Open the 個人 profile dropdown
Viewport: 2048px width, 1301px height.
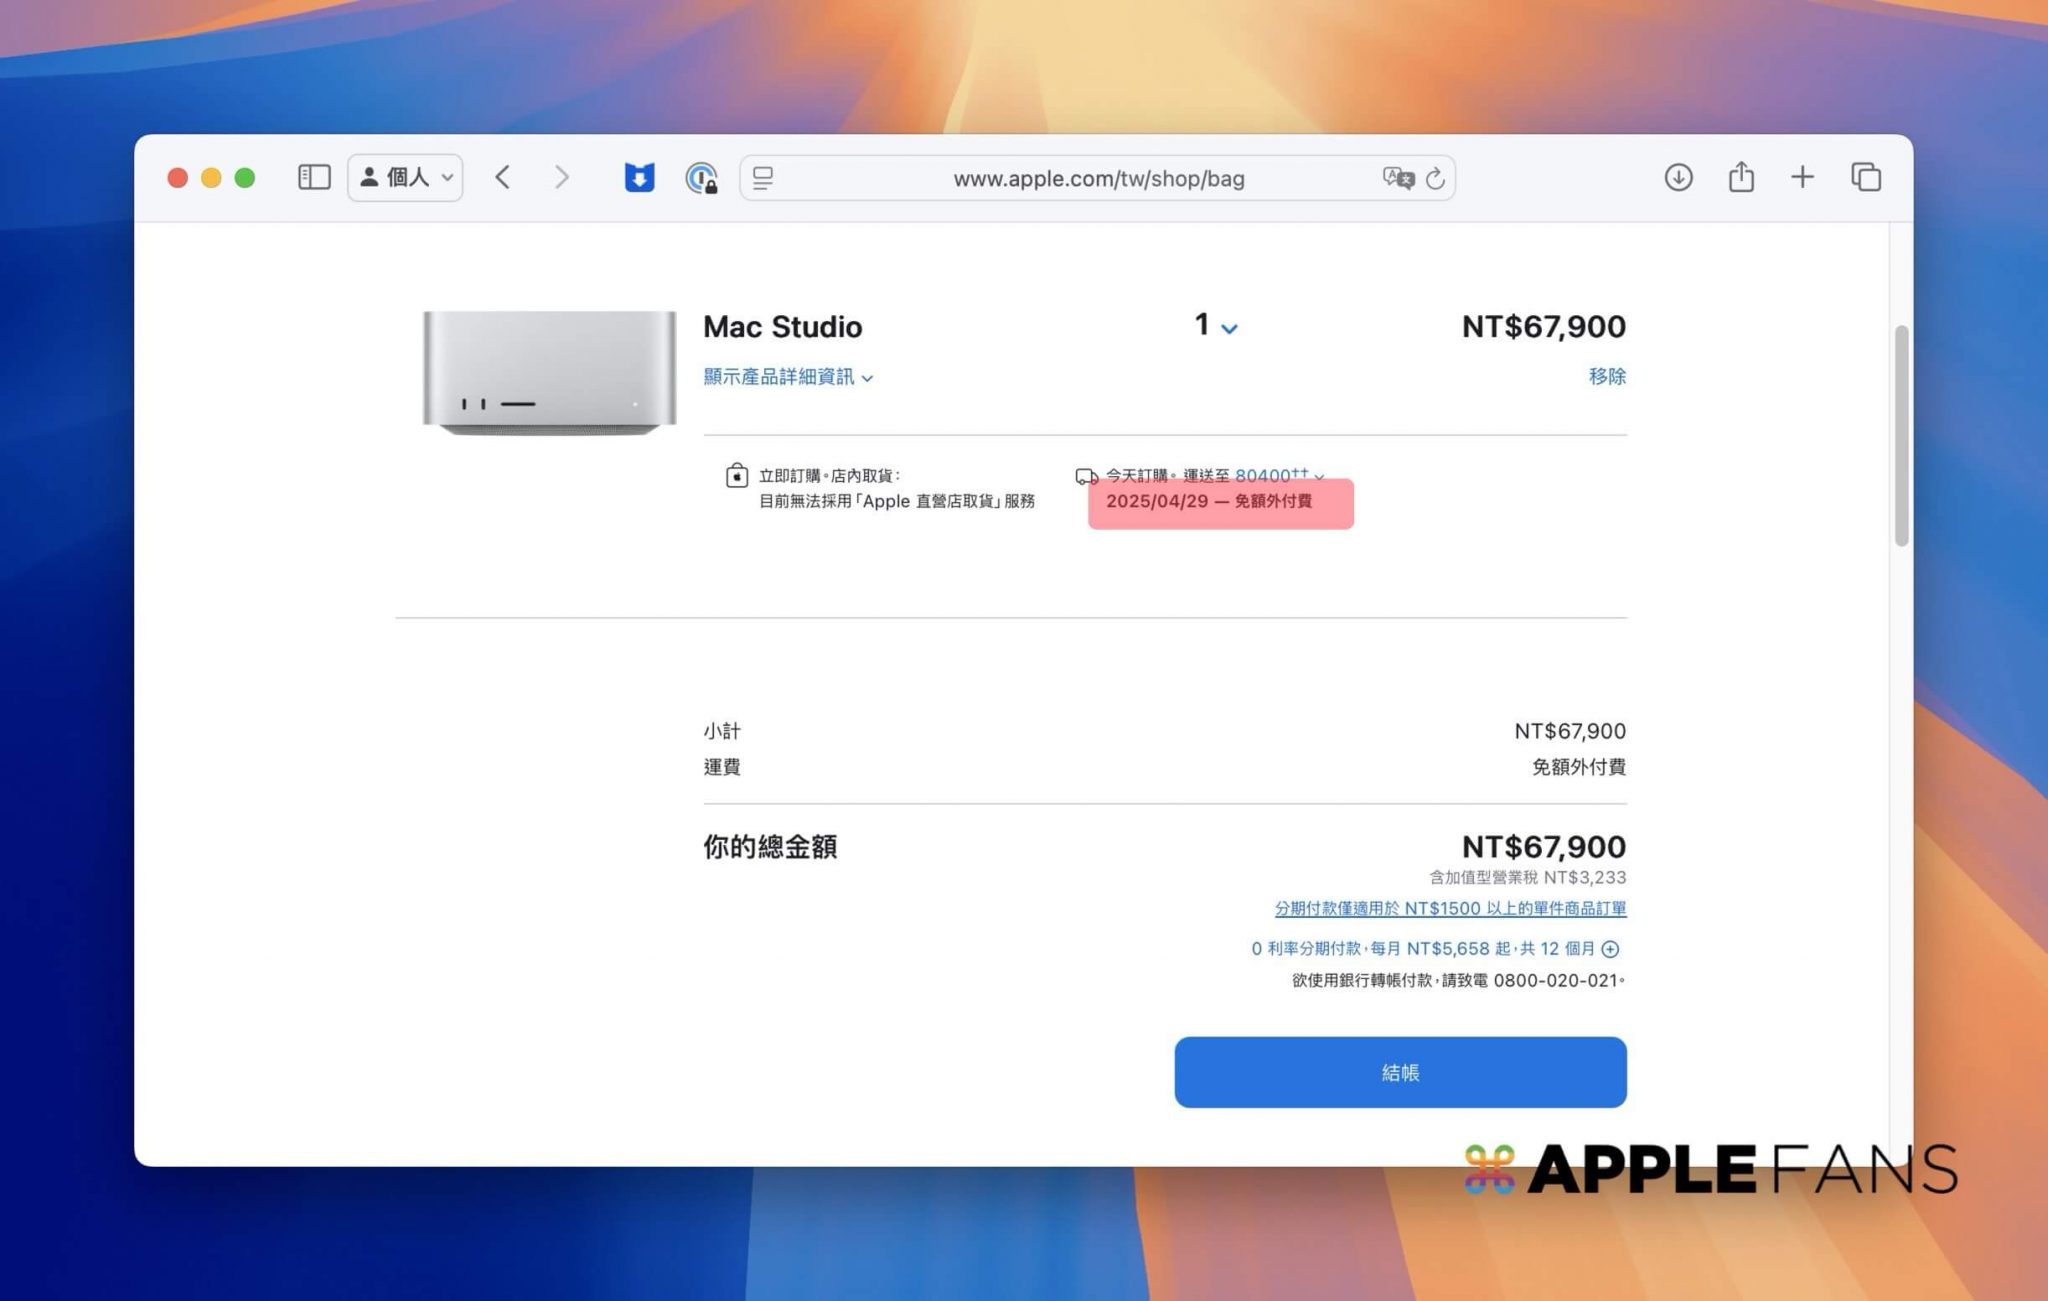click(x=405, y=177)
